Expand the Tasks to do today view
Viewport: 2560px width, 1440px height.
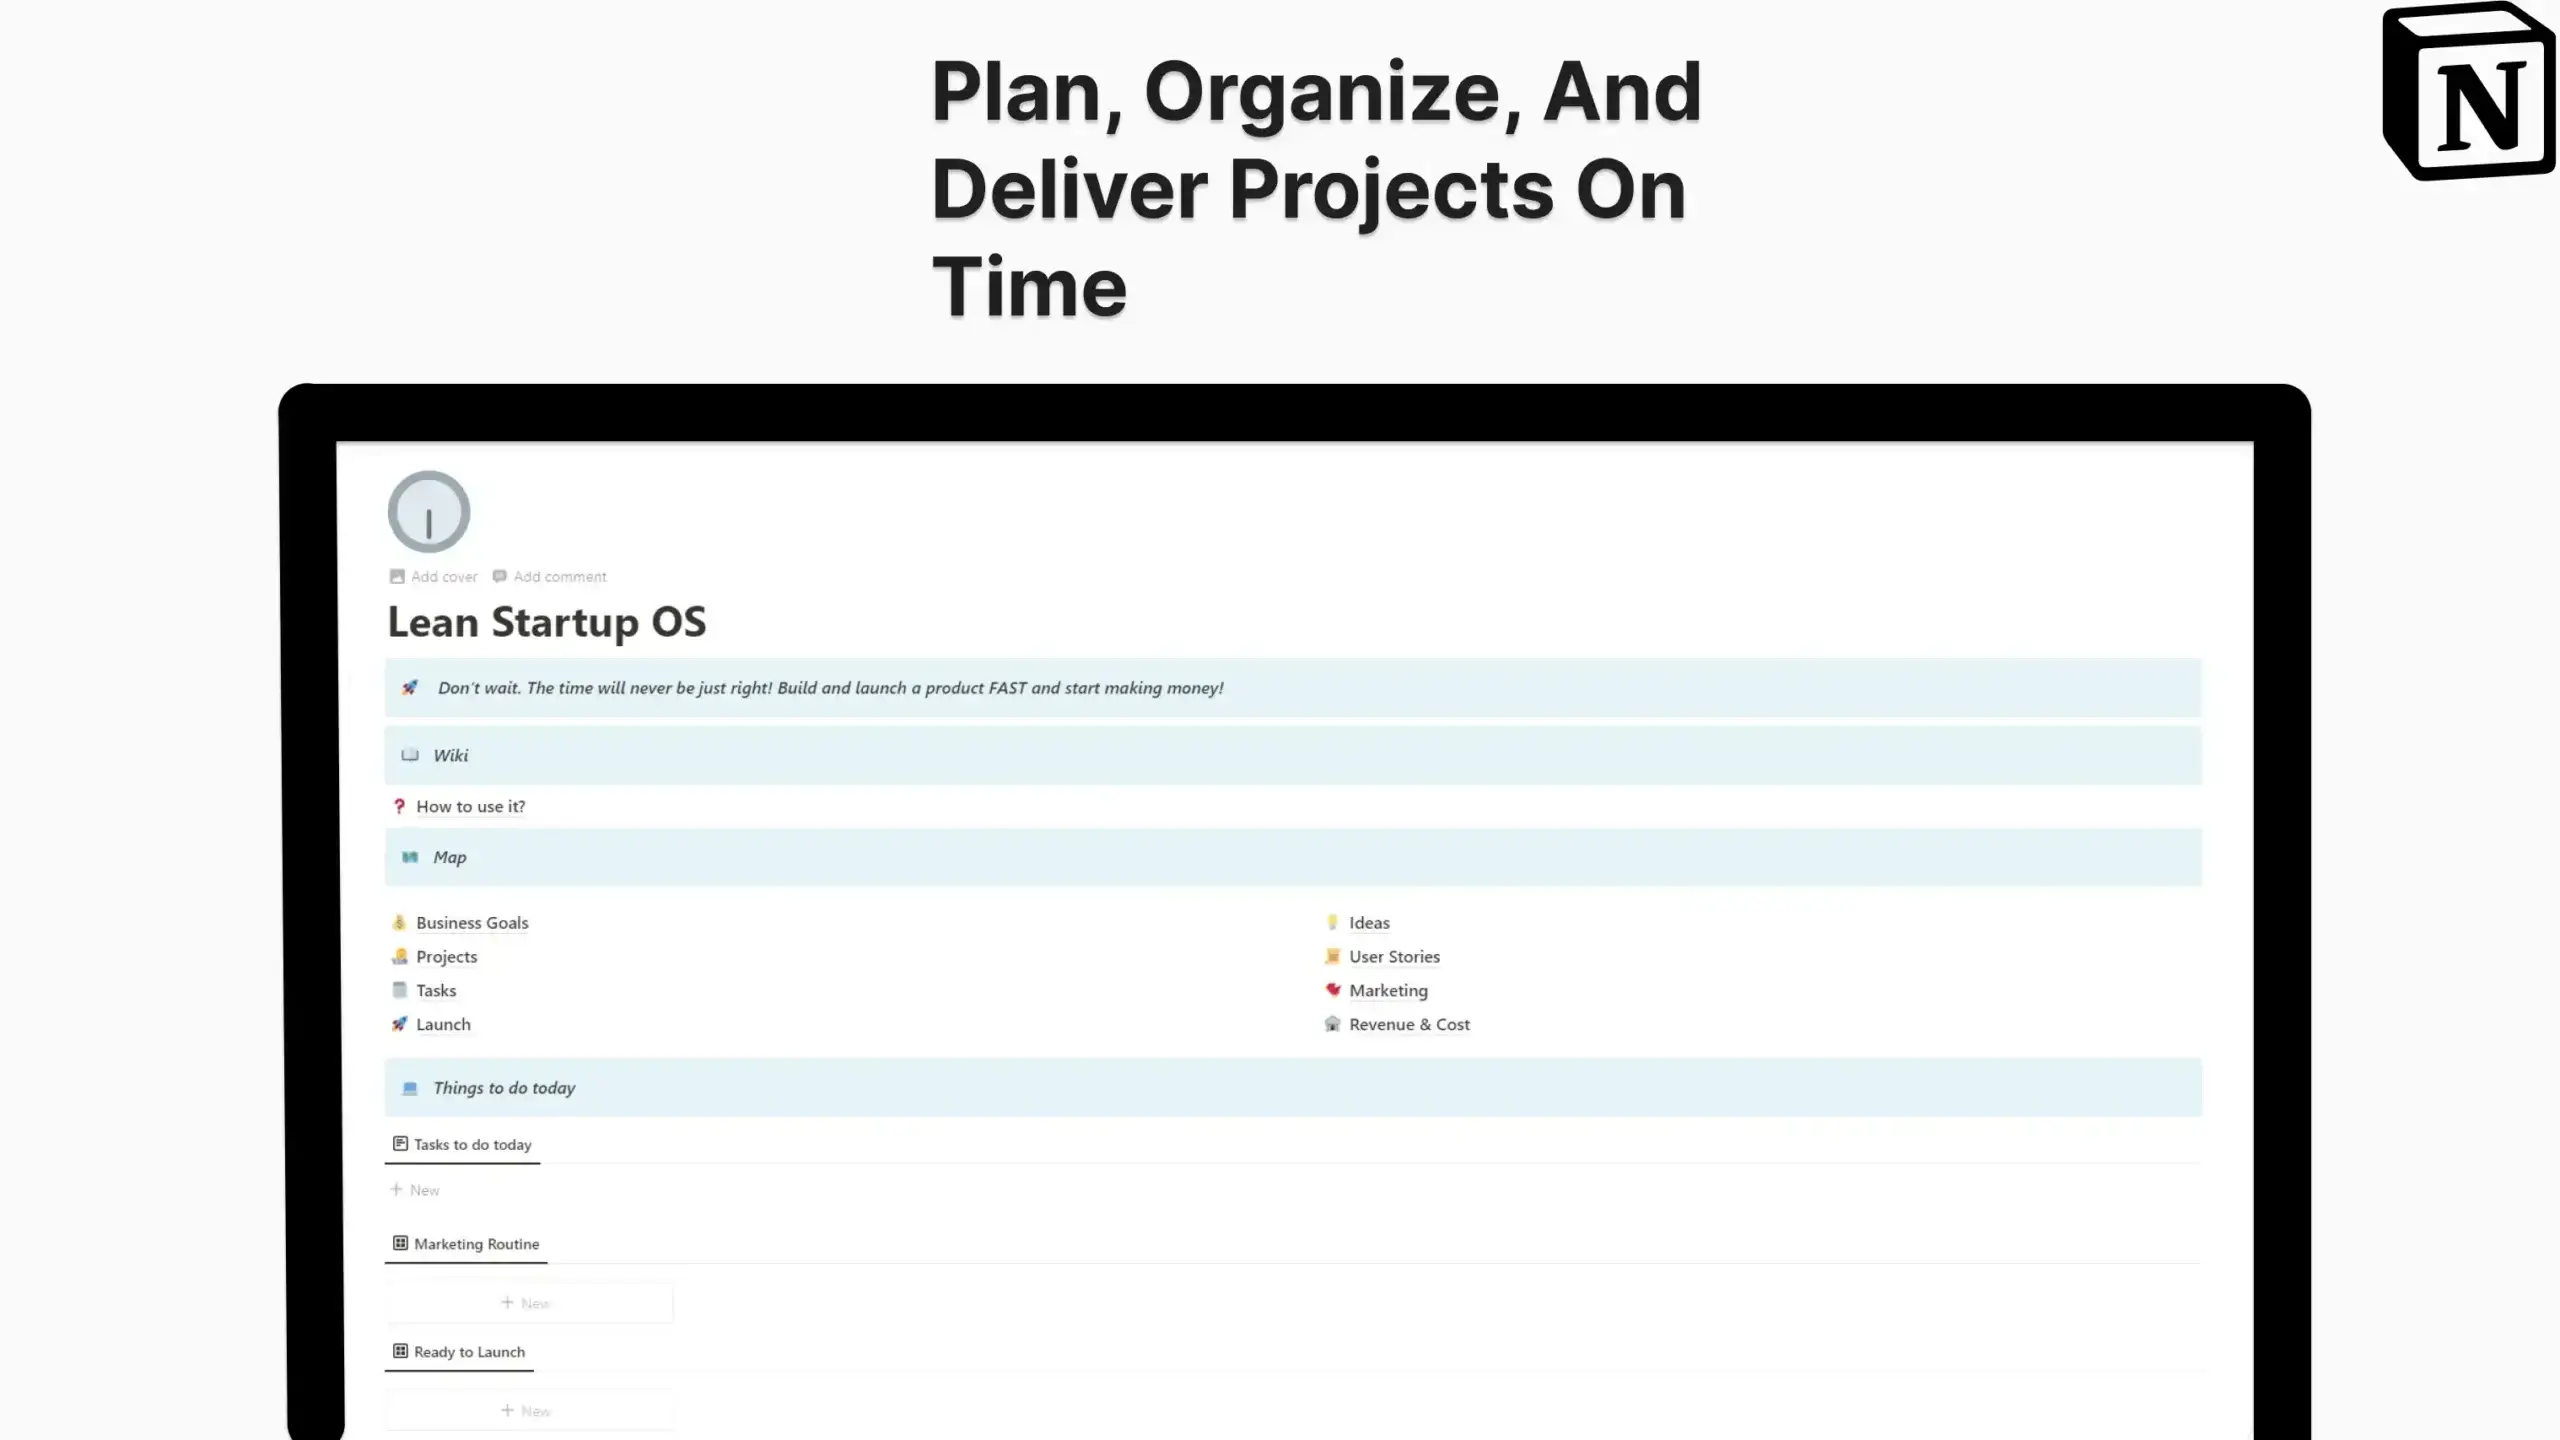point(461,1143)
